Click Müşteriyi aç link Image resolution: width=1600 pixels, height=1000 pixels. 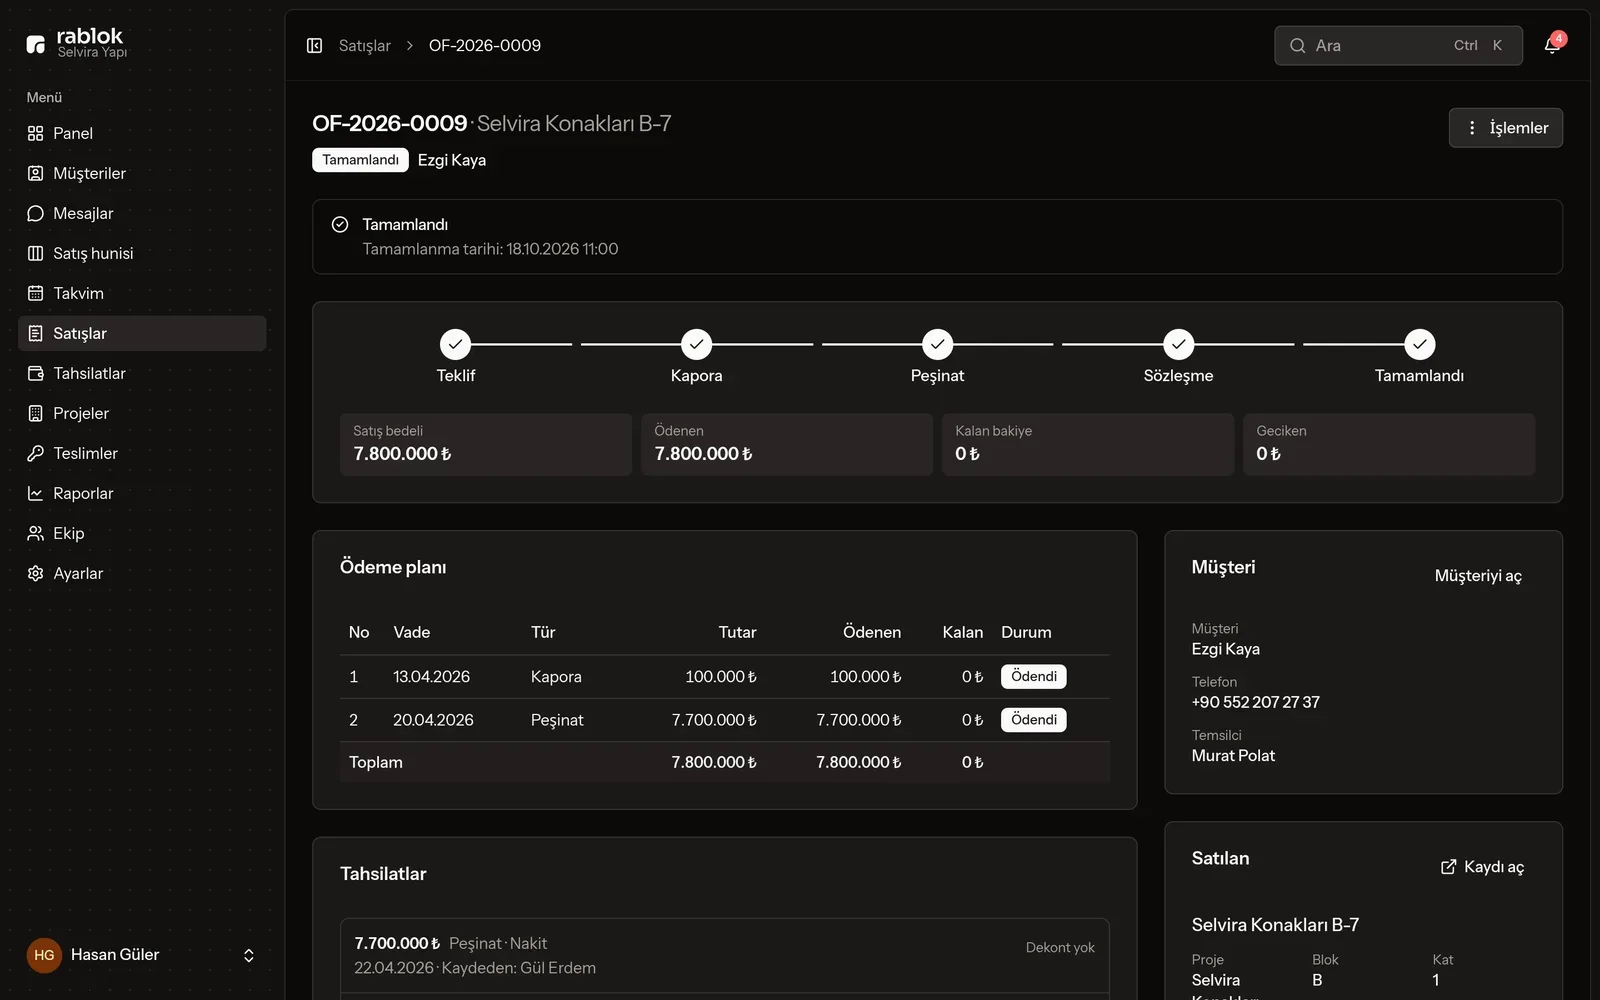[x=1478, y=576]
